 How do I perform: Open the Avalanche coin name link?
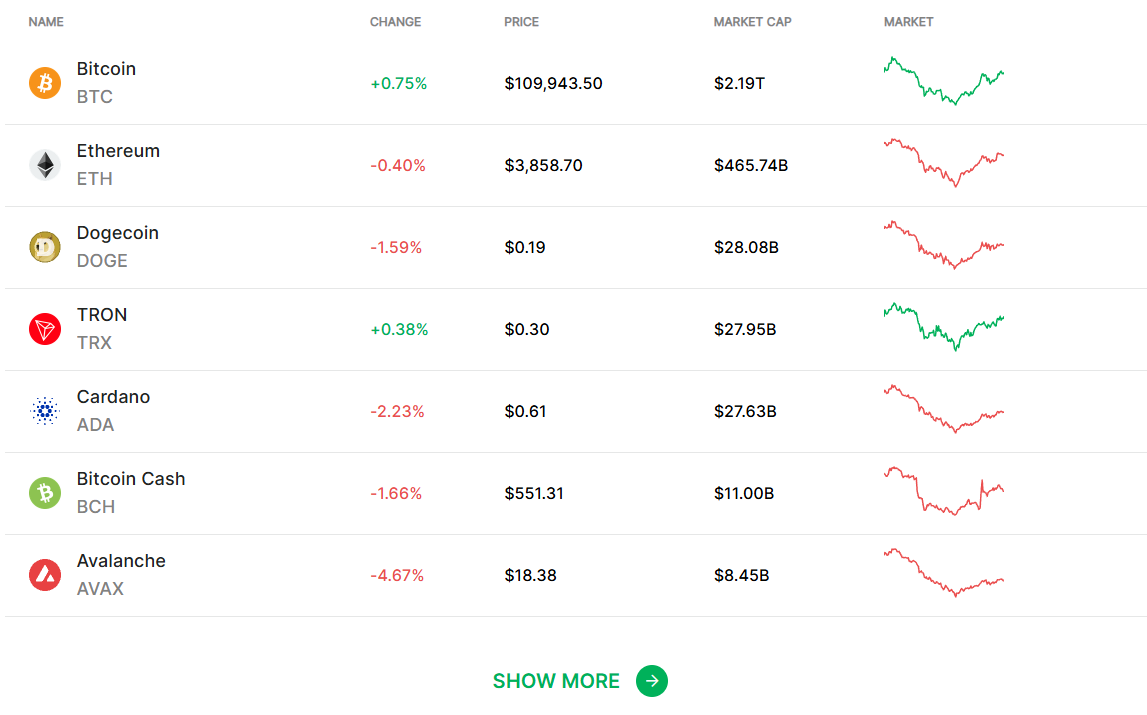click(x=121, y=561)
